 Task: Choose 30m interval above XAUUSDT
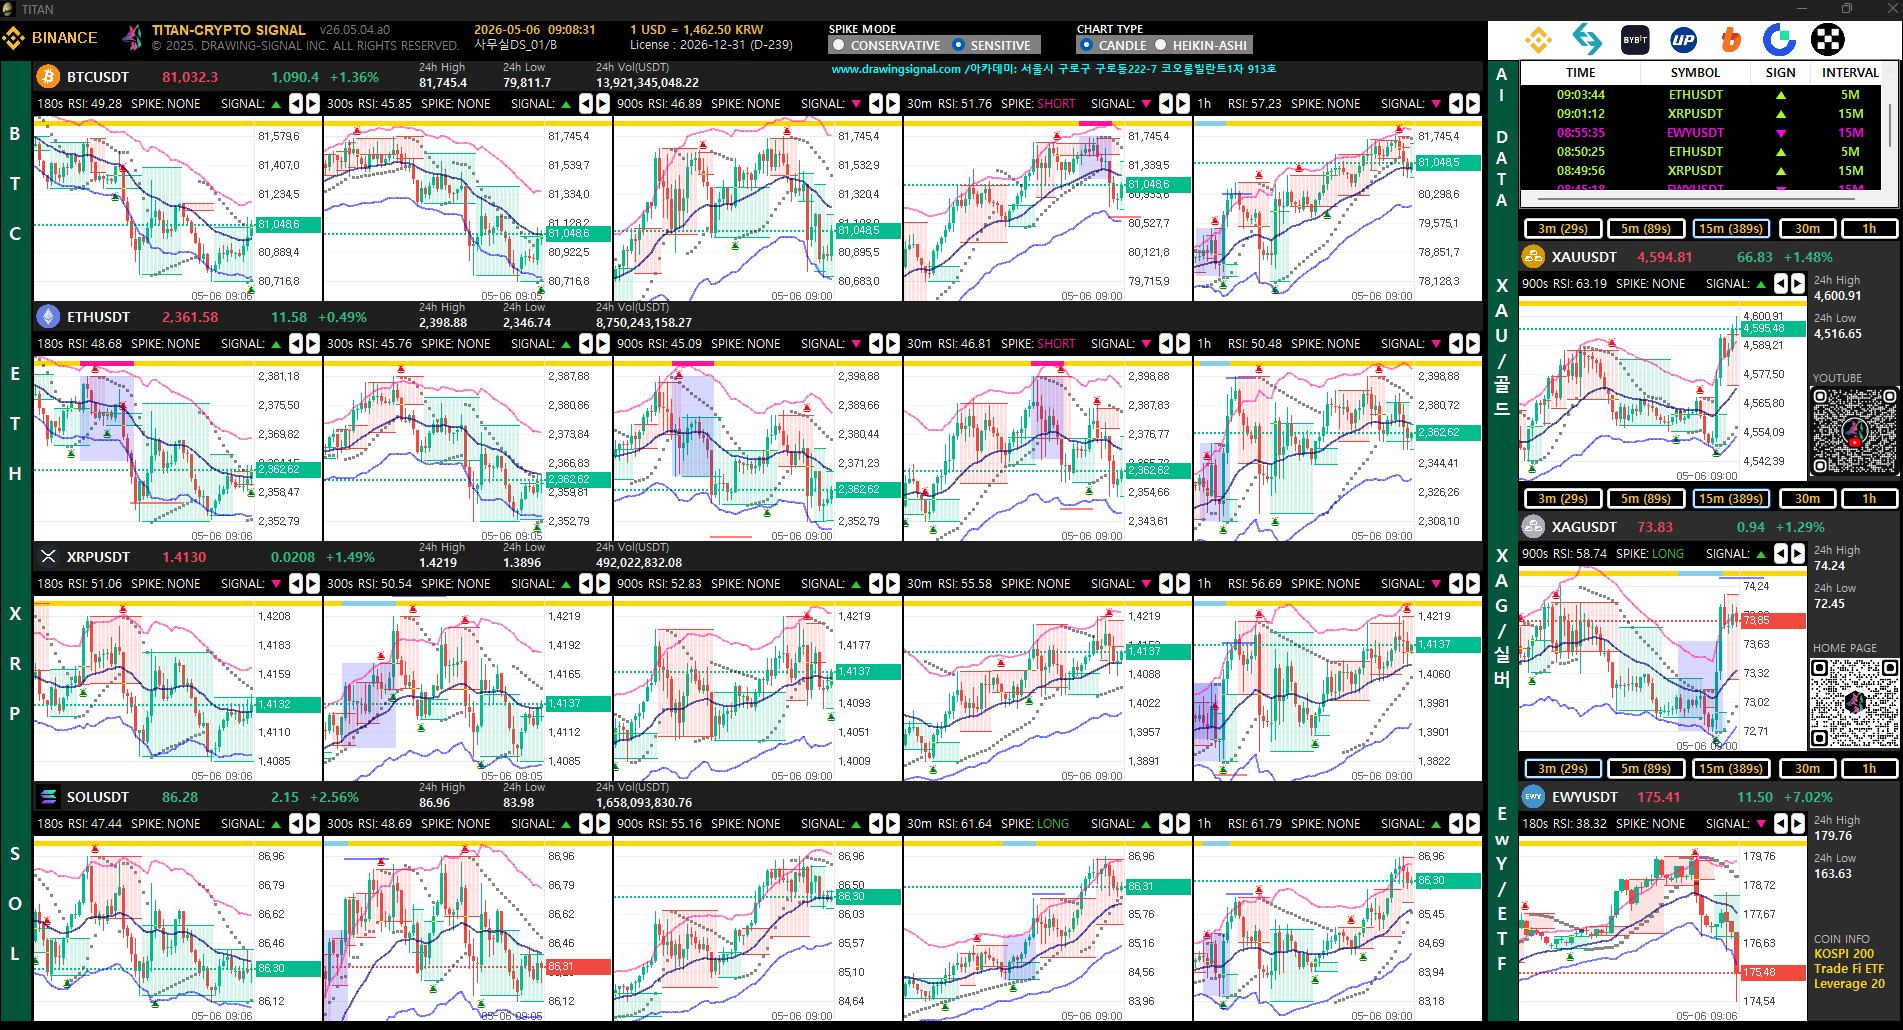tap(1807, 228)
